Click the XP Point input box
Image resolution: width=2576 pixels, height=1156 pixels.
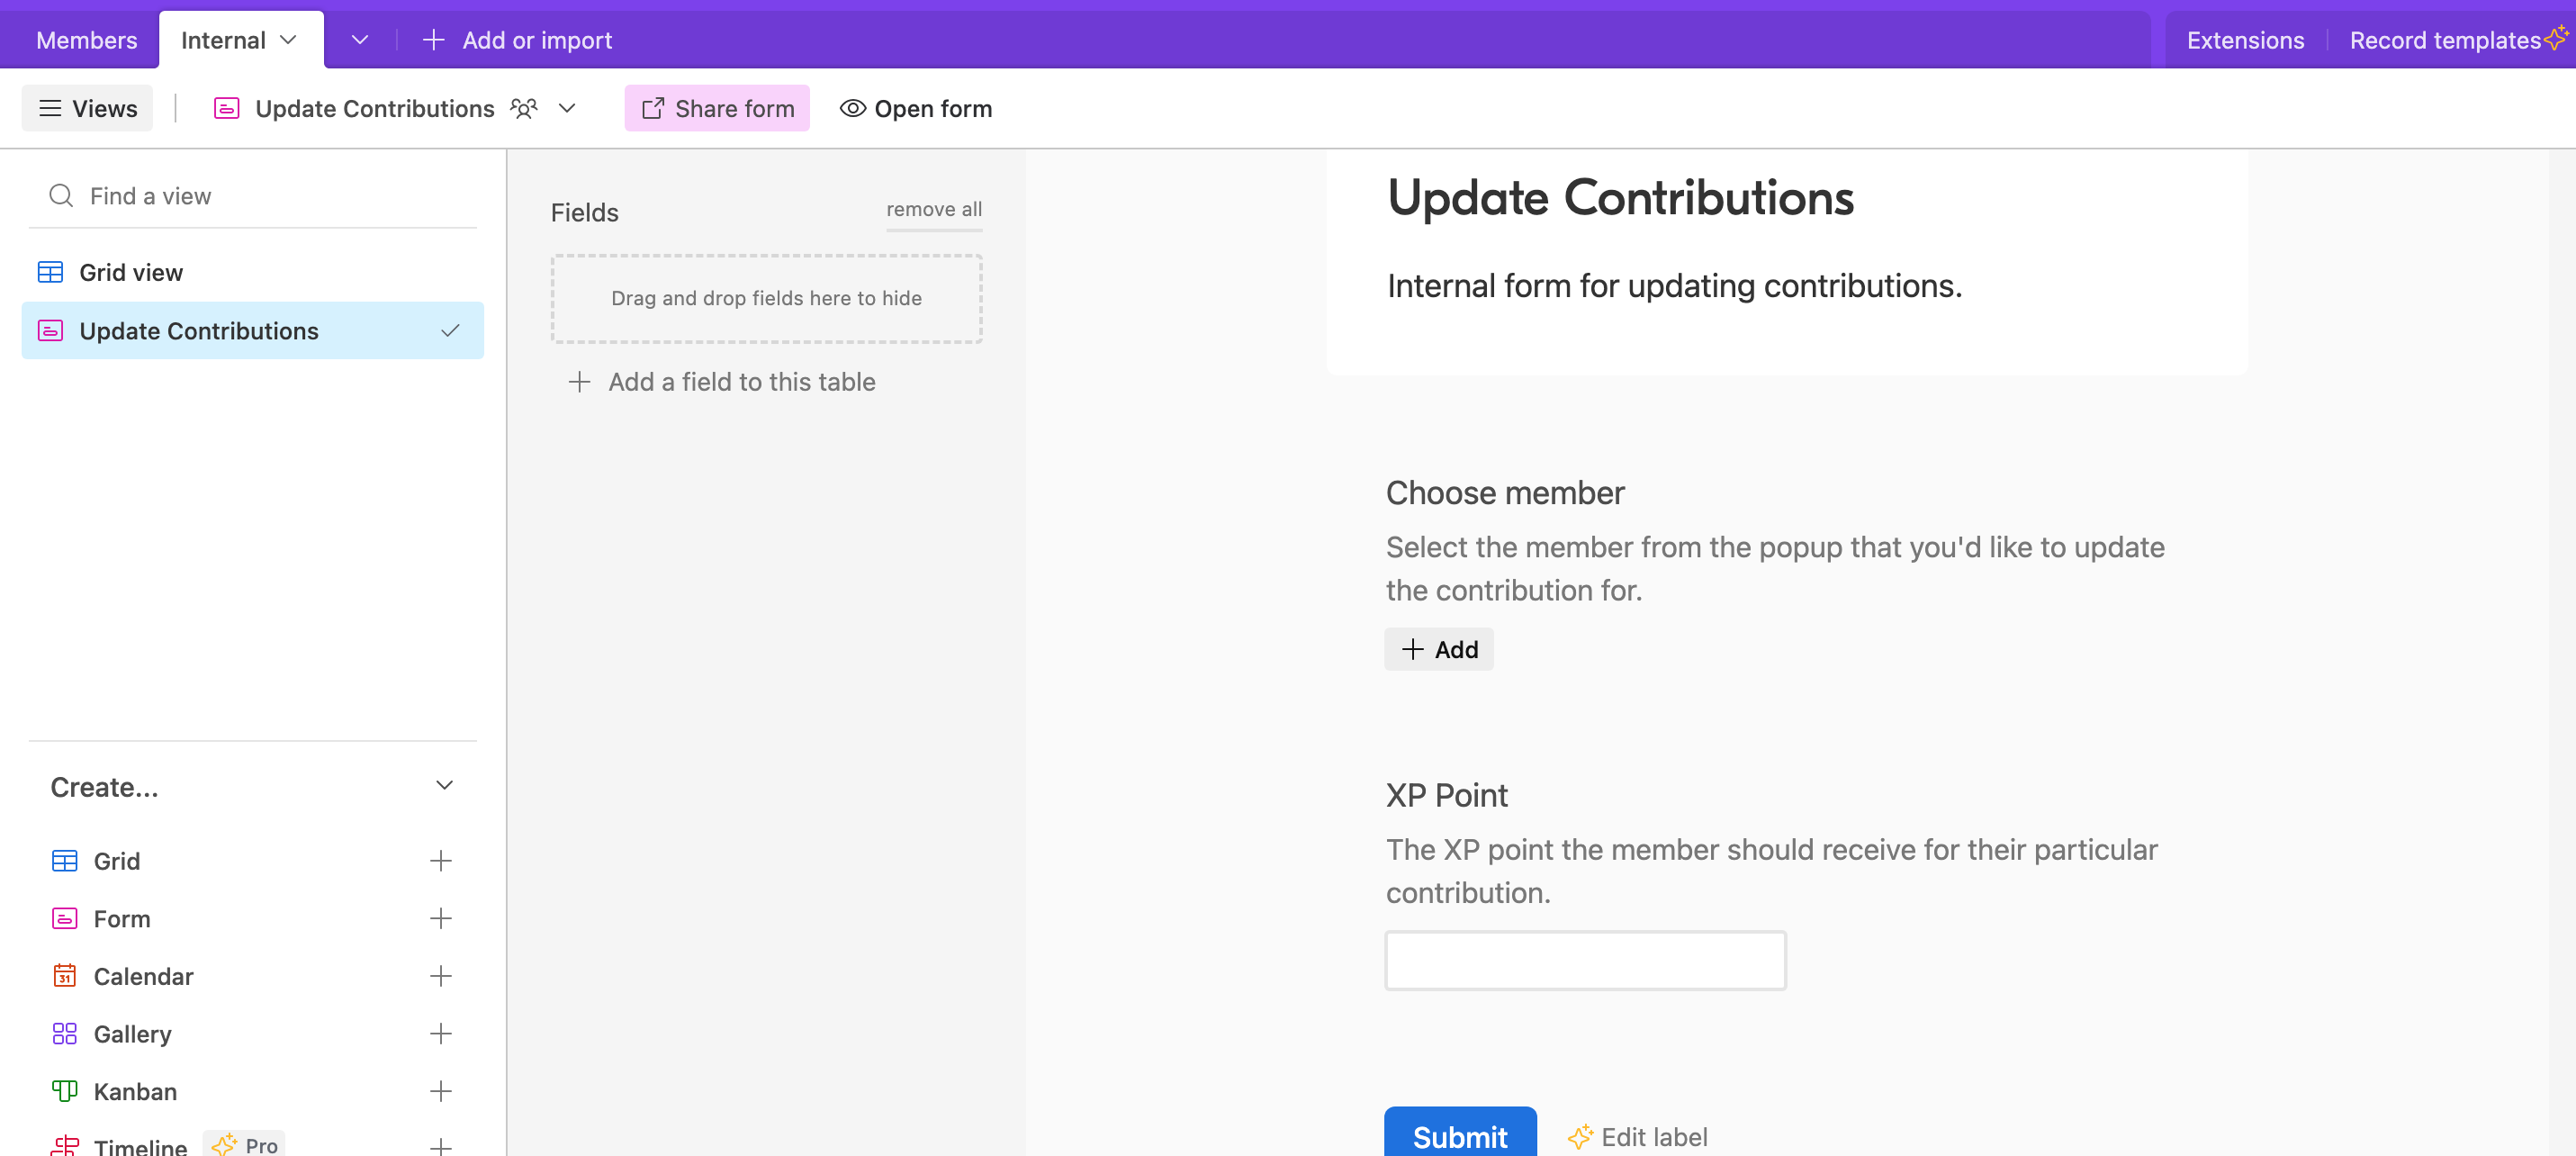pos(1585,961)
